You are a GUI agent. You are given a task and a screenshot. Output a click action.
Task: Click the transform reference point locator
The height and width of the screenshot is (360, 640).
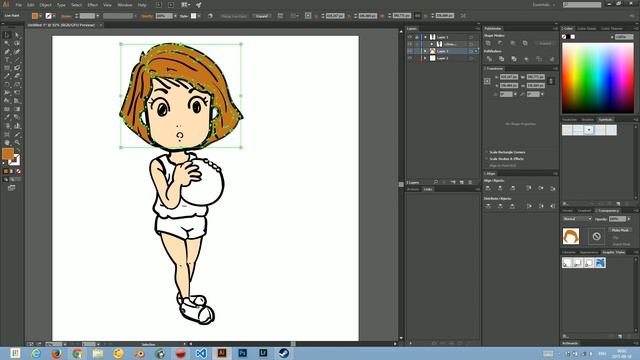[x=487, y=81]
